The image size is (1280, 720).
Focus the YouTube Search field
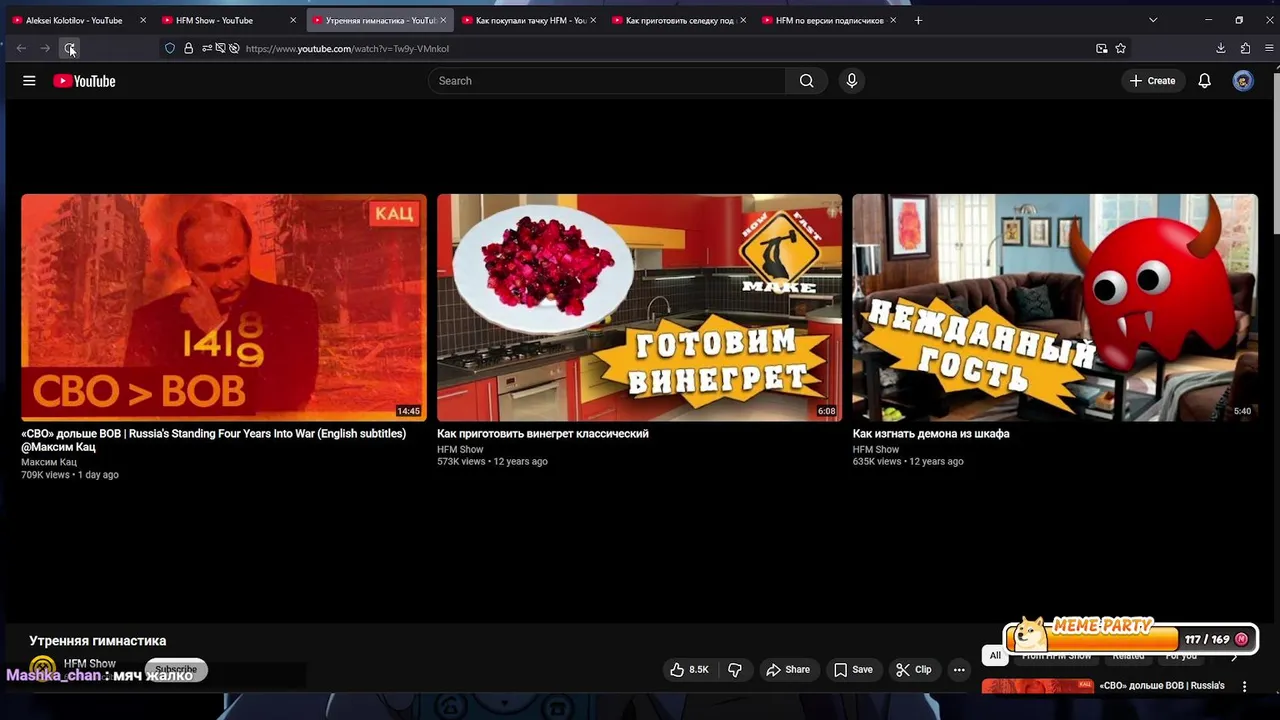point(607,81)
